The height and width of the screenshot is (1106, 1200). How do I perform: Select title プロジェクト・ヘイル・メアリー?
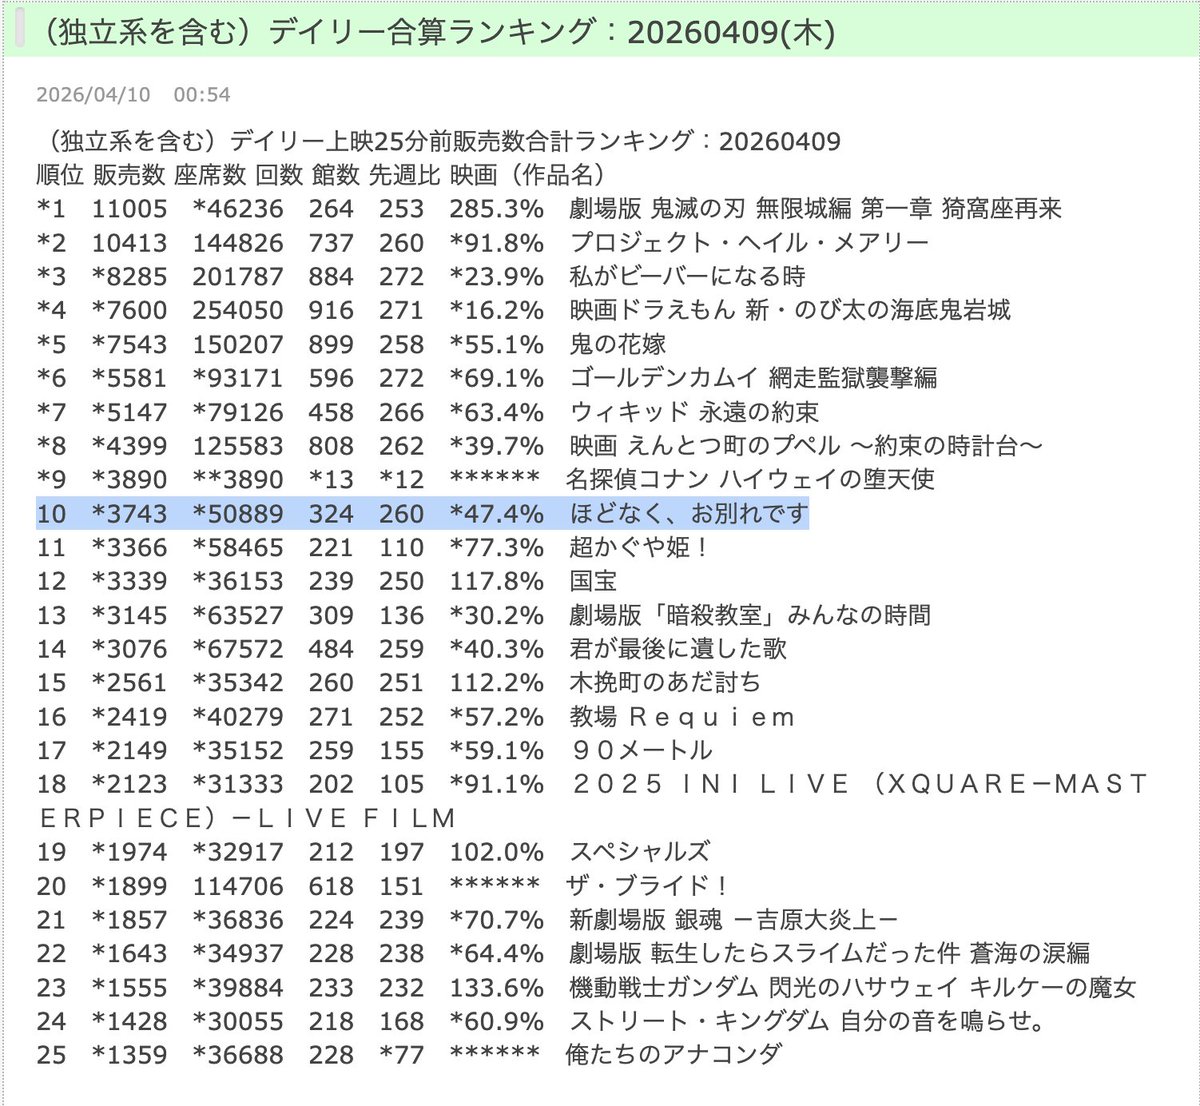[x=750, y=243]
